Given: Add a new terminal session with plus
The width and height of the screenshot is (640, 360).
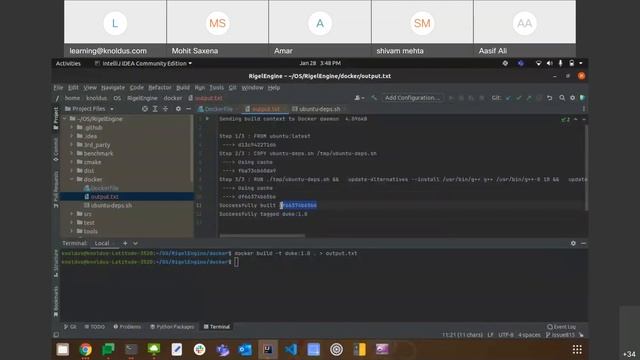Looking at the screenshot, I should [x=125, y=243].
